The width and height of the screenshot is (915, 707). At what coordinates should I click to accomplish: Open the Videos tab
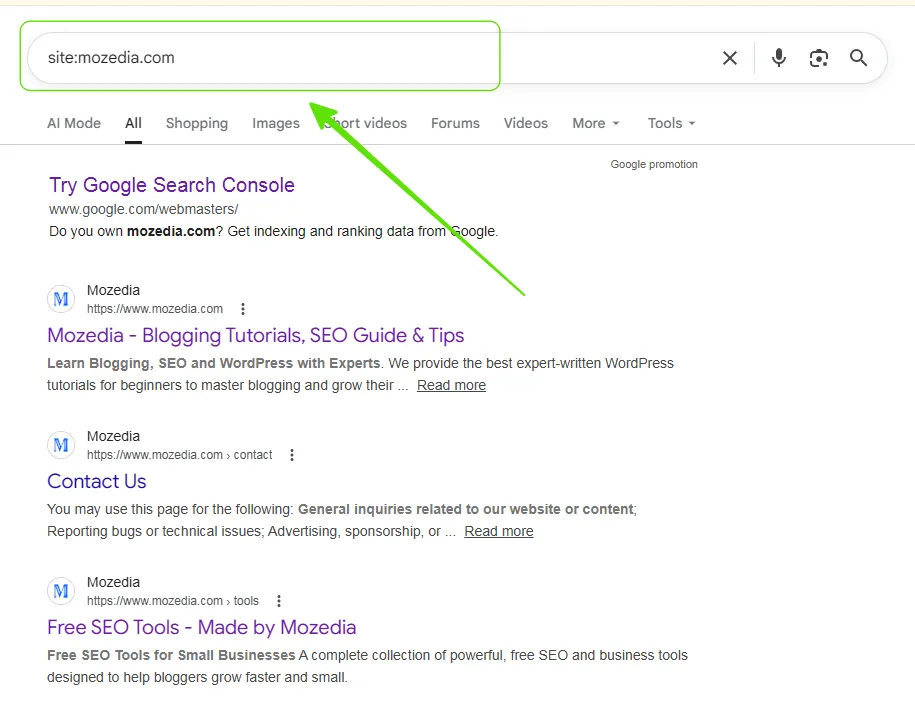(526, 123)
